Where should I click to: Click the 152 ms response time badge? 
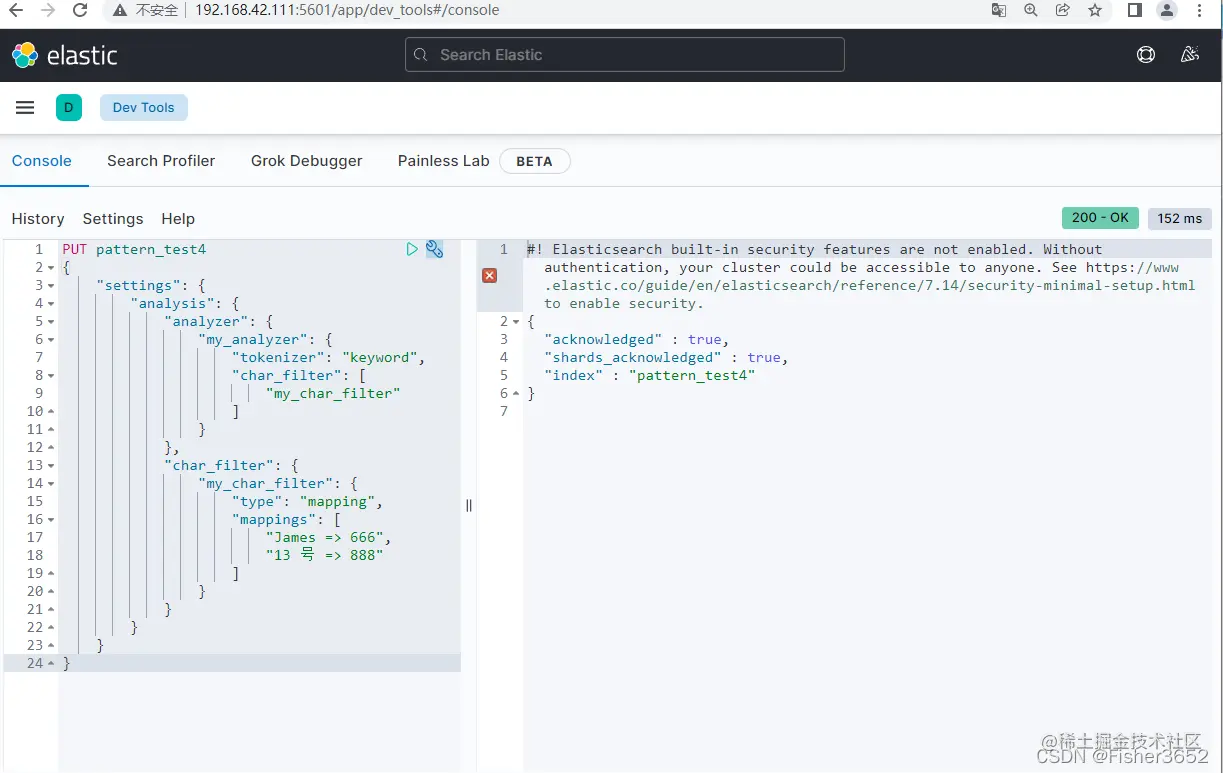pyautogui.click(x=1180, y=218)
